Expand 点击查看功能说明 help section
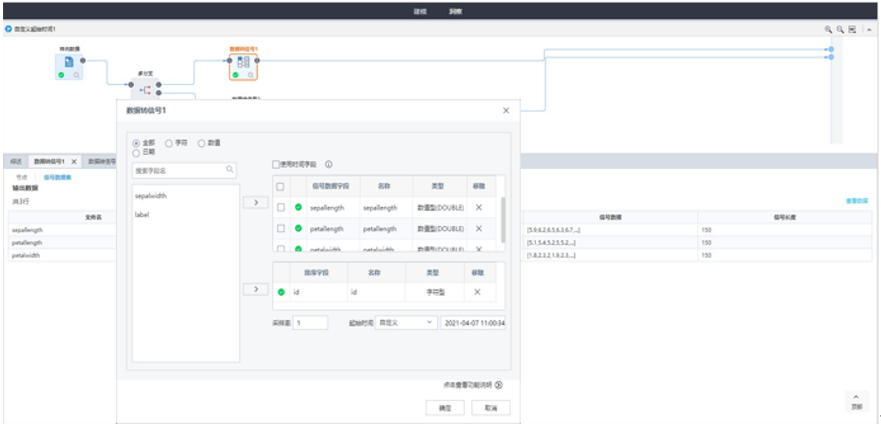 coord(498,384)
